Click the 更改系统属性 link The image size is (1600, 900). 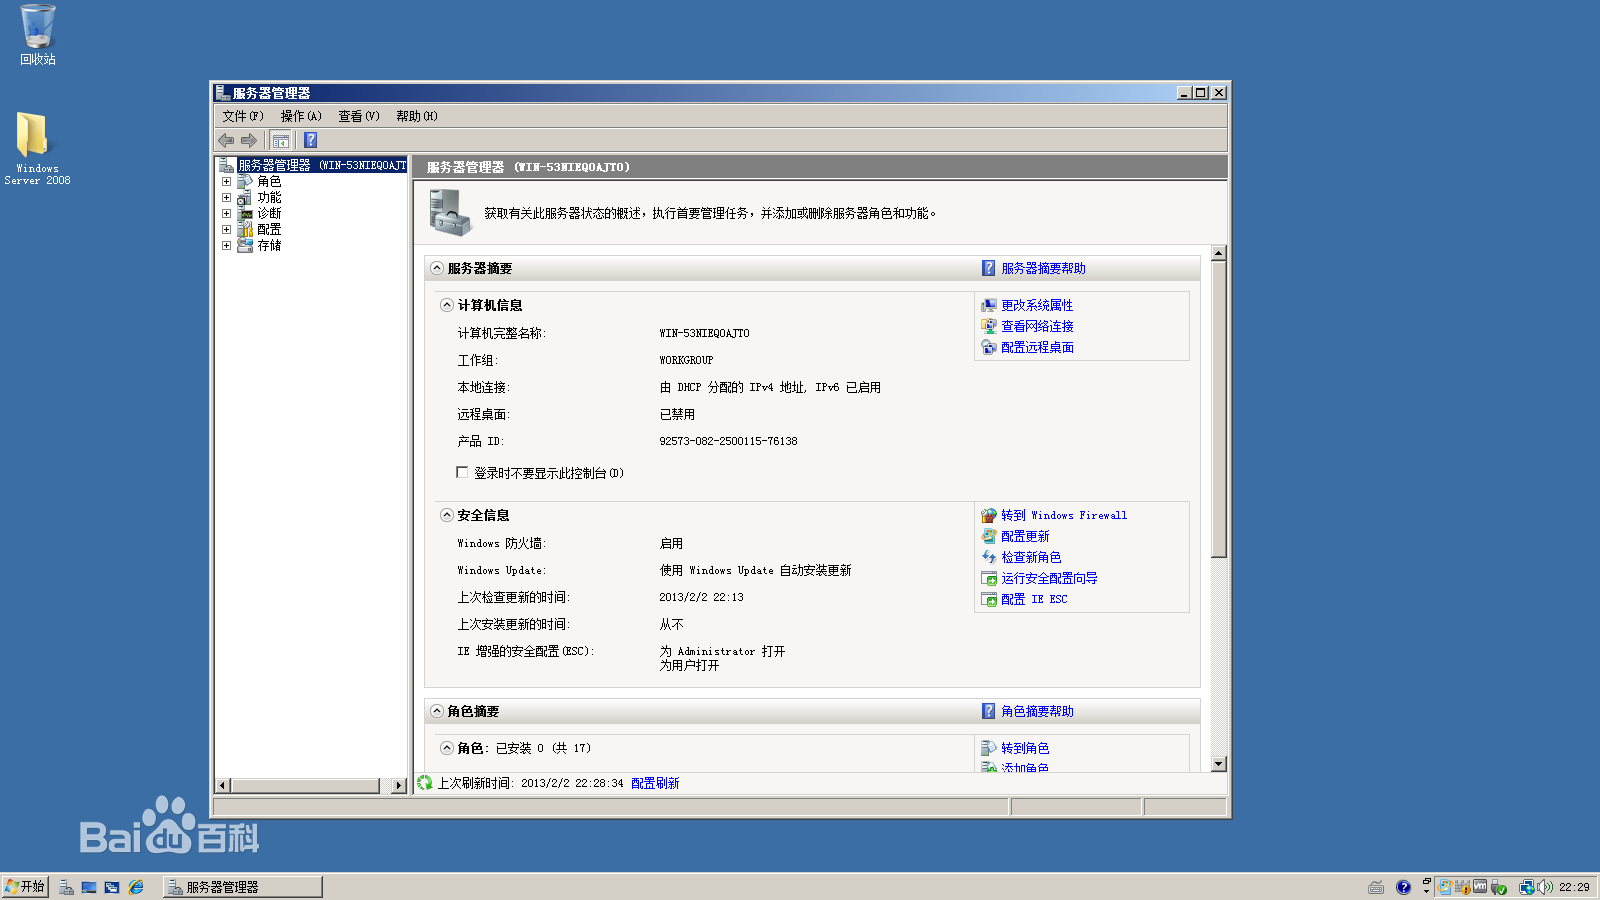tap(1037, 305)
